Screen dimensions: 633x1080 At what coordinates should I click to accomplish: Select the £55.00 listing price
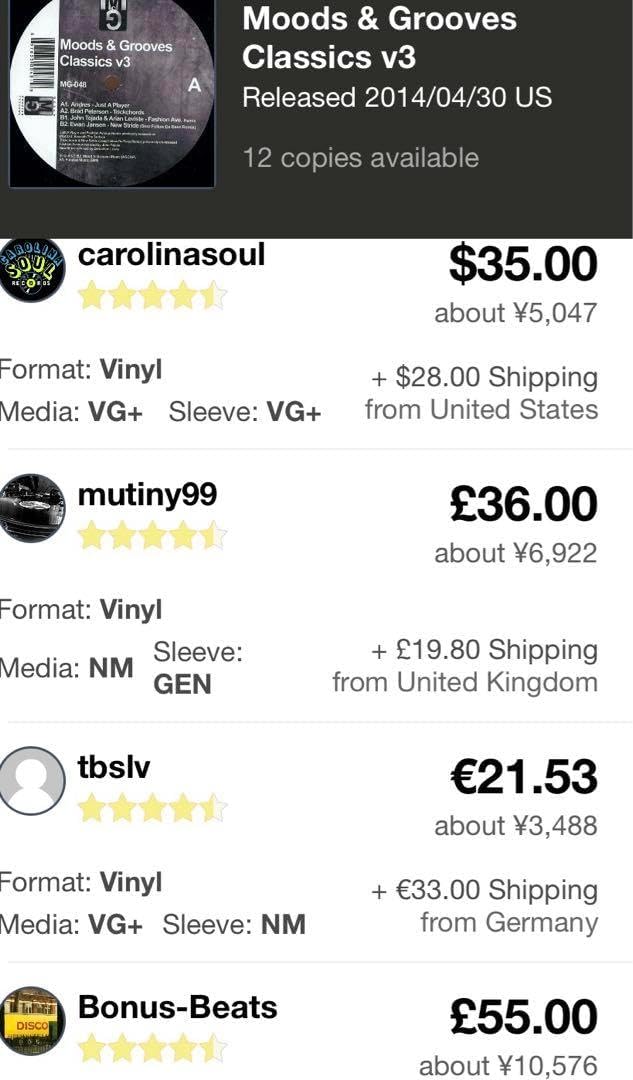point(522,1017)
